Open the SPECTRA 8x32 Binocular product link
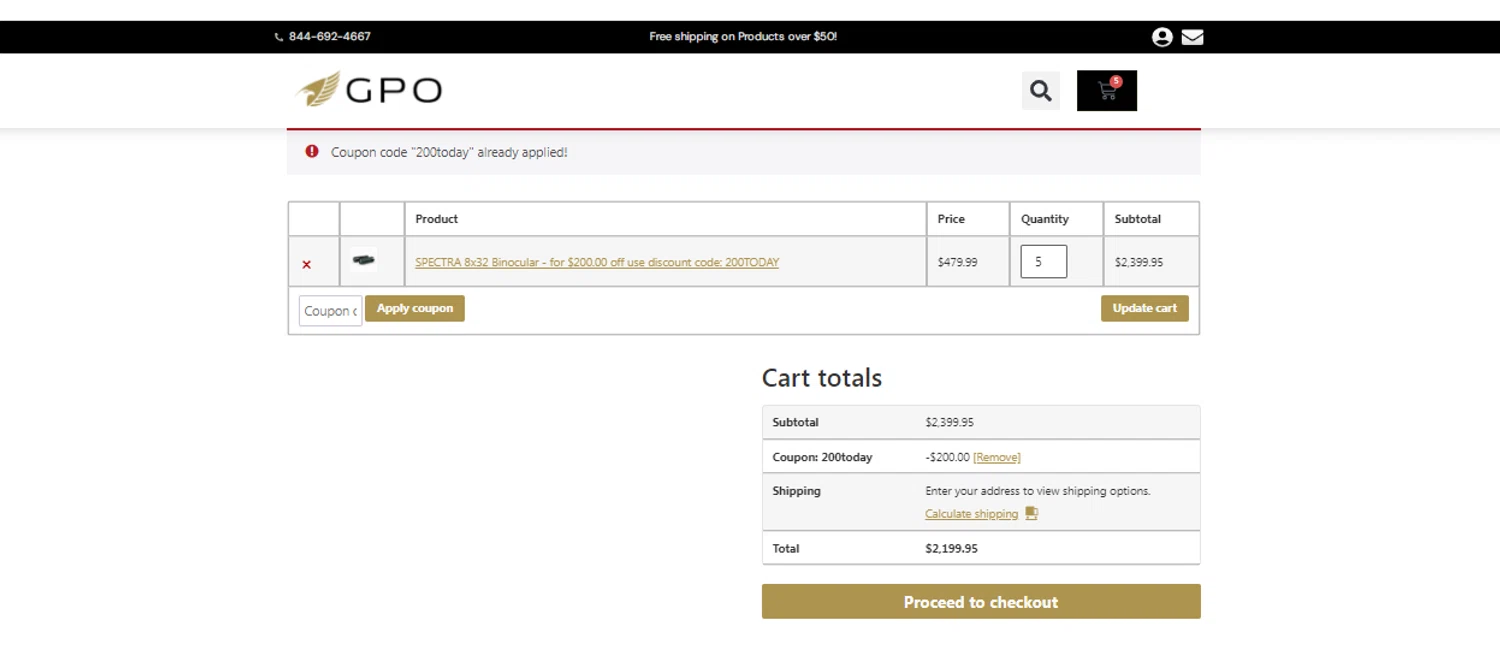Screen dimensions: 1500x652 coord(597,262)
